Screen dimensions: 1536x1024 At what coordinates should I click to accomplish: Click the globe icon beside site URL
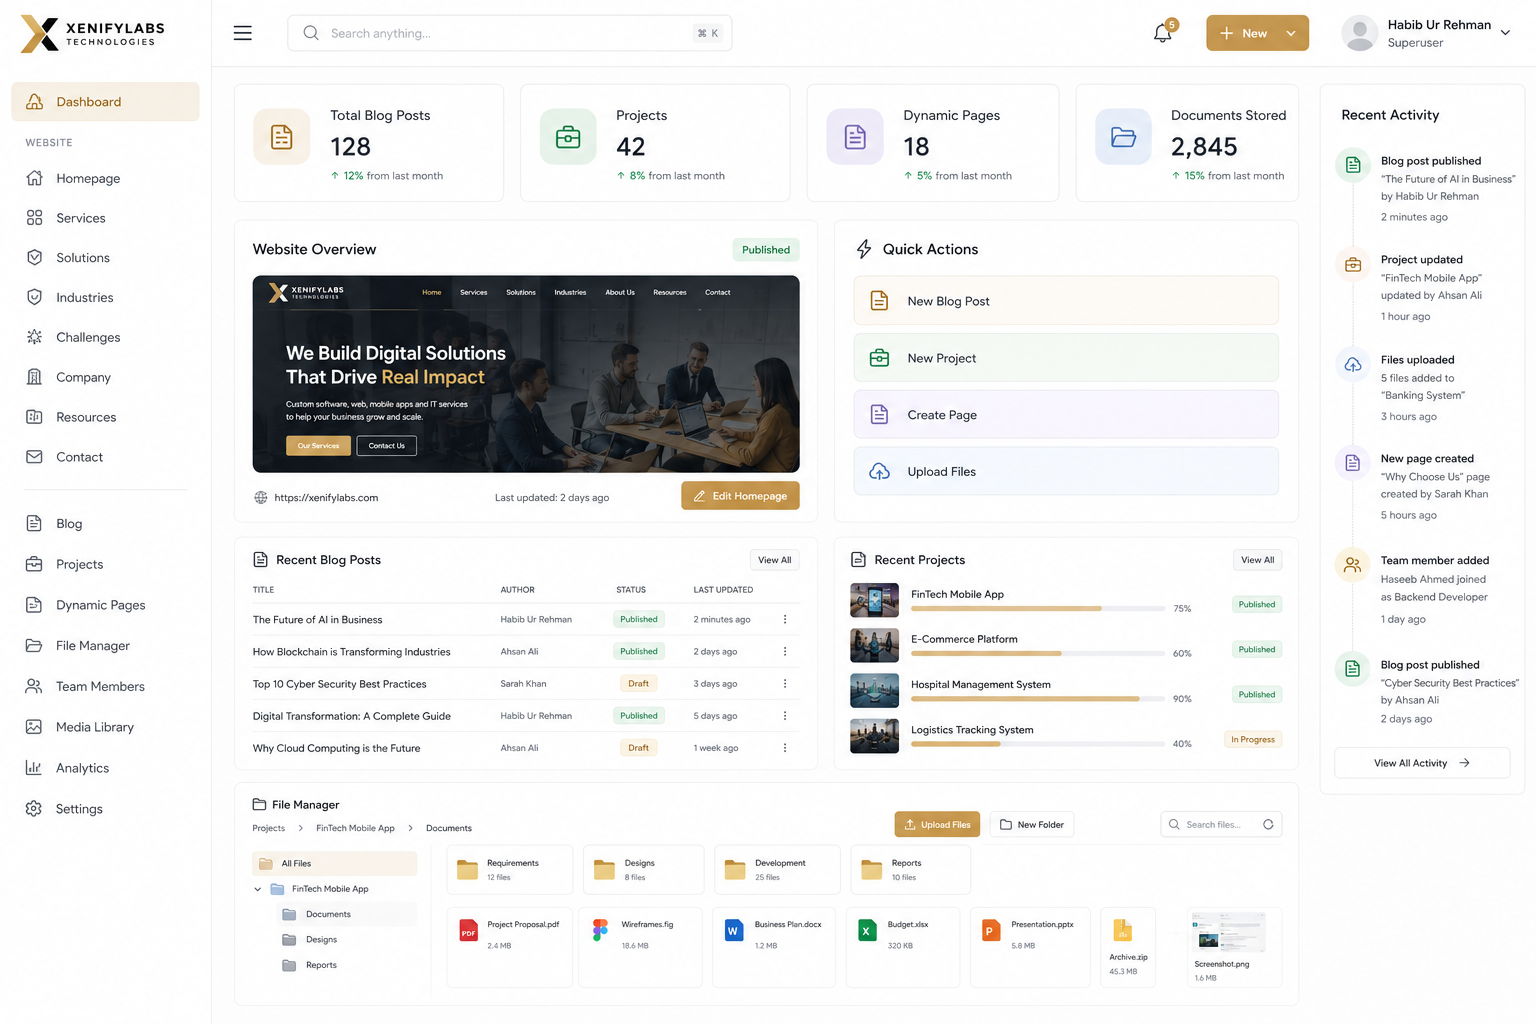click(x=261, y=497)
